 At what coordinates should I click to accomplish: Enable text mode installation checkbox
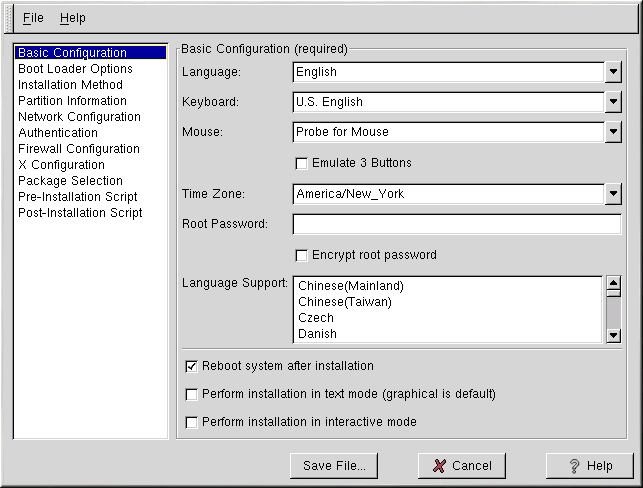pyautogui.click(x=192, y=394)
